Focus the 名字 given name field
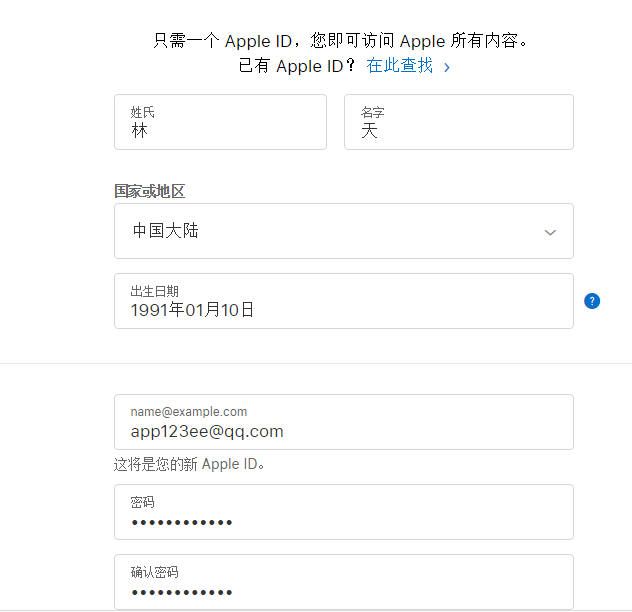 point(459,122)
